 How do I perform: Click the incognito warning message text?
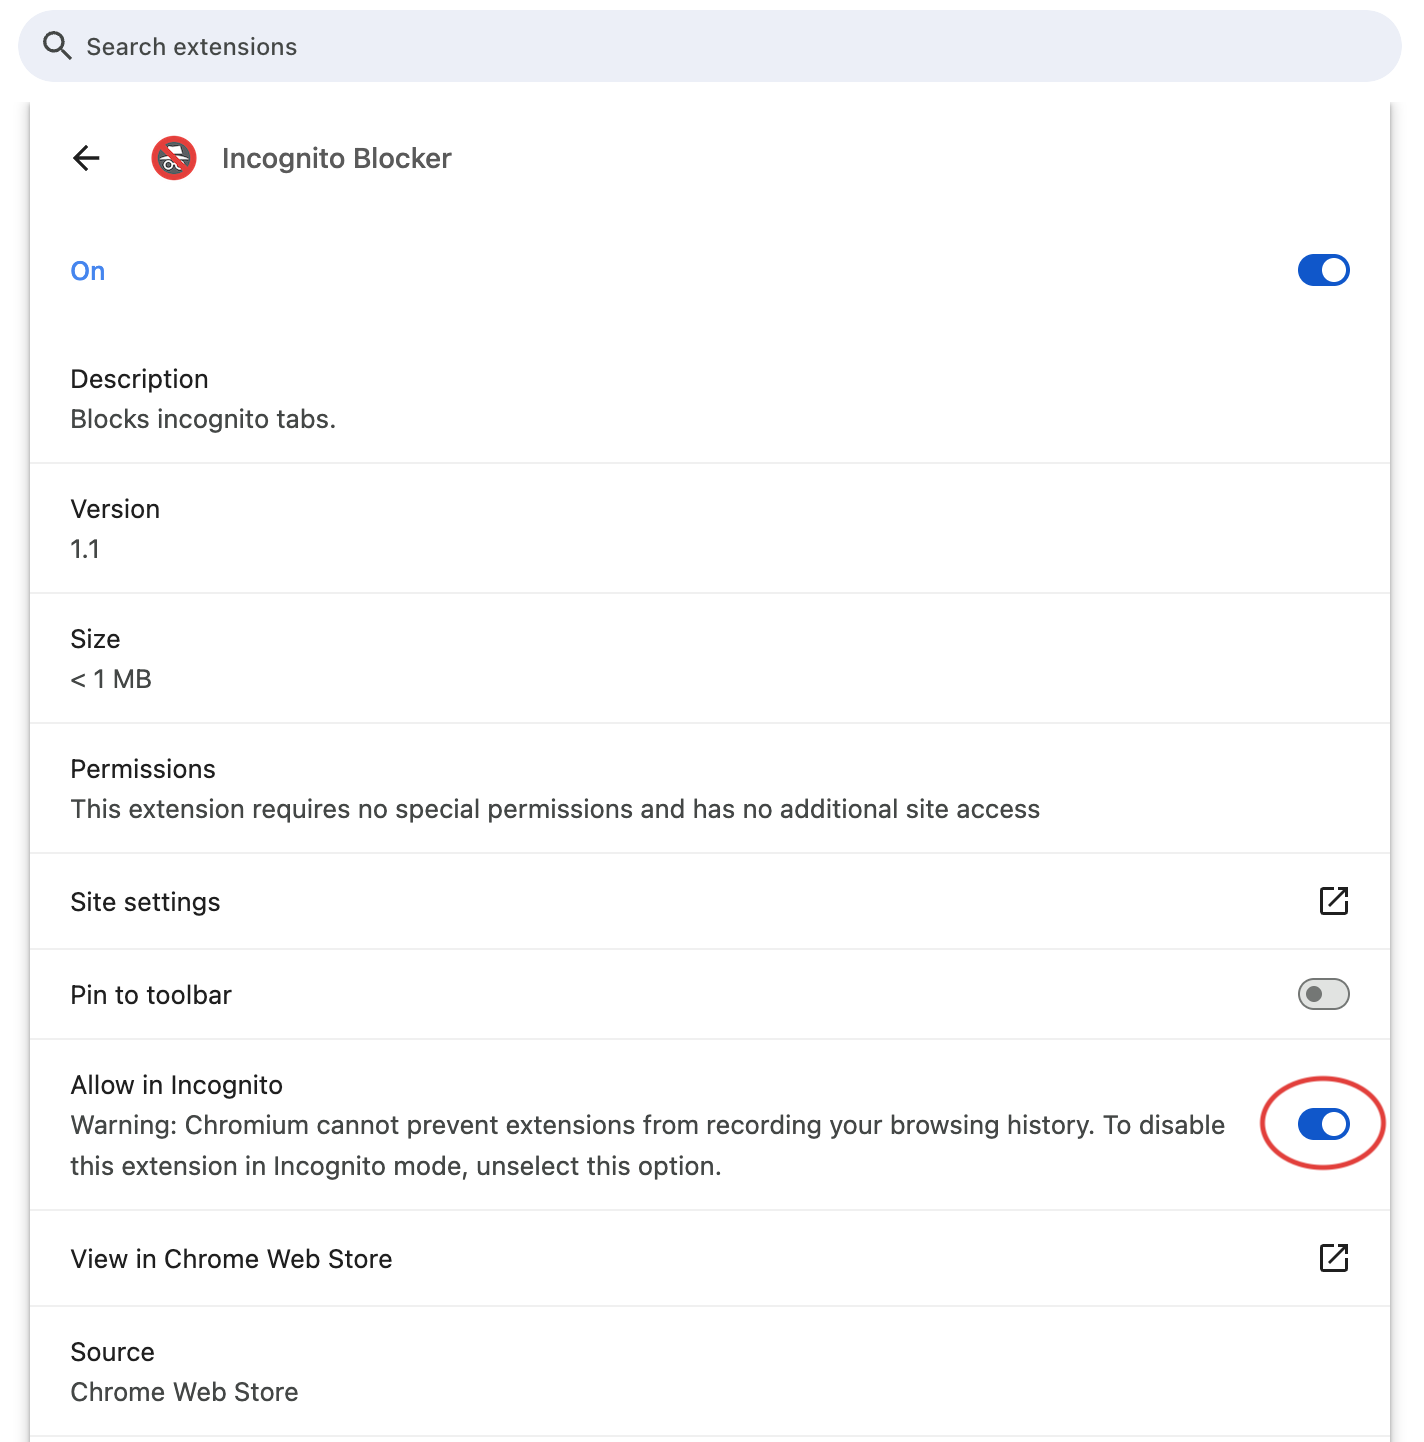648,1146
